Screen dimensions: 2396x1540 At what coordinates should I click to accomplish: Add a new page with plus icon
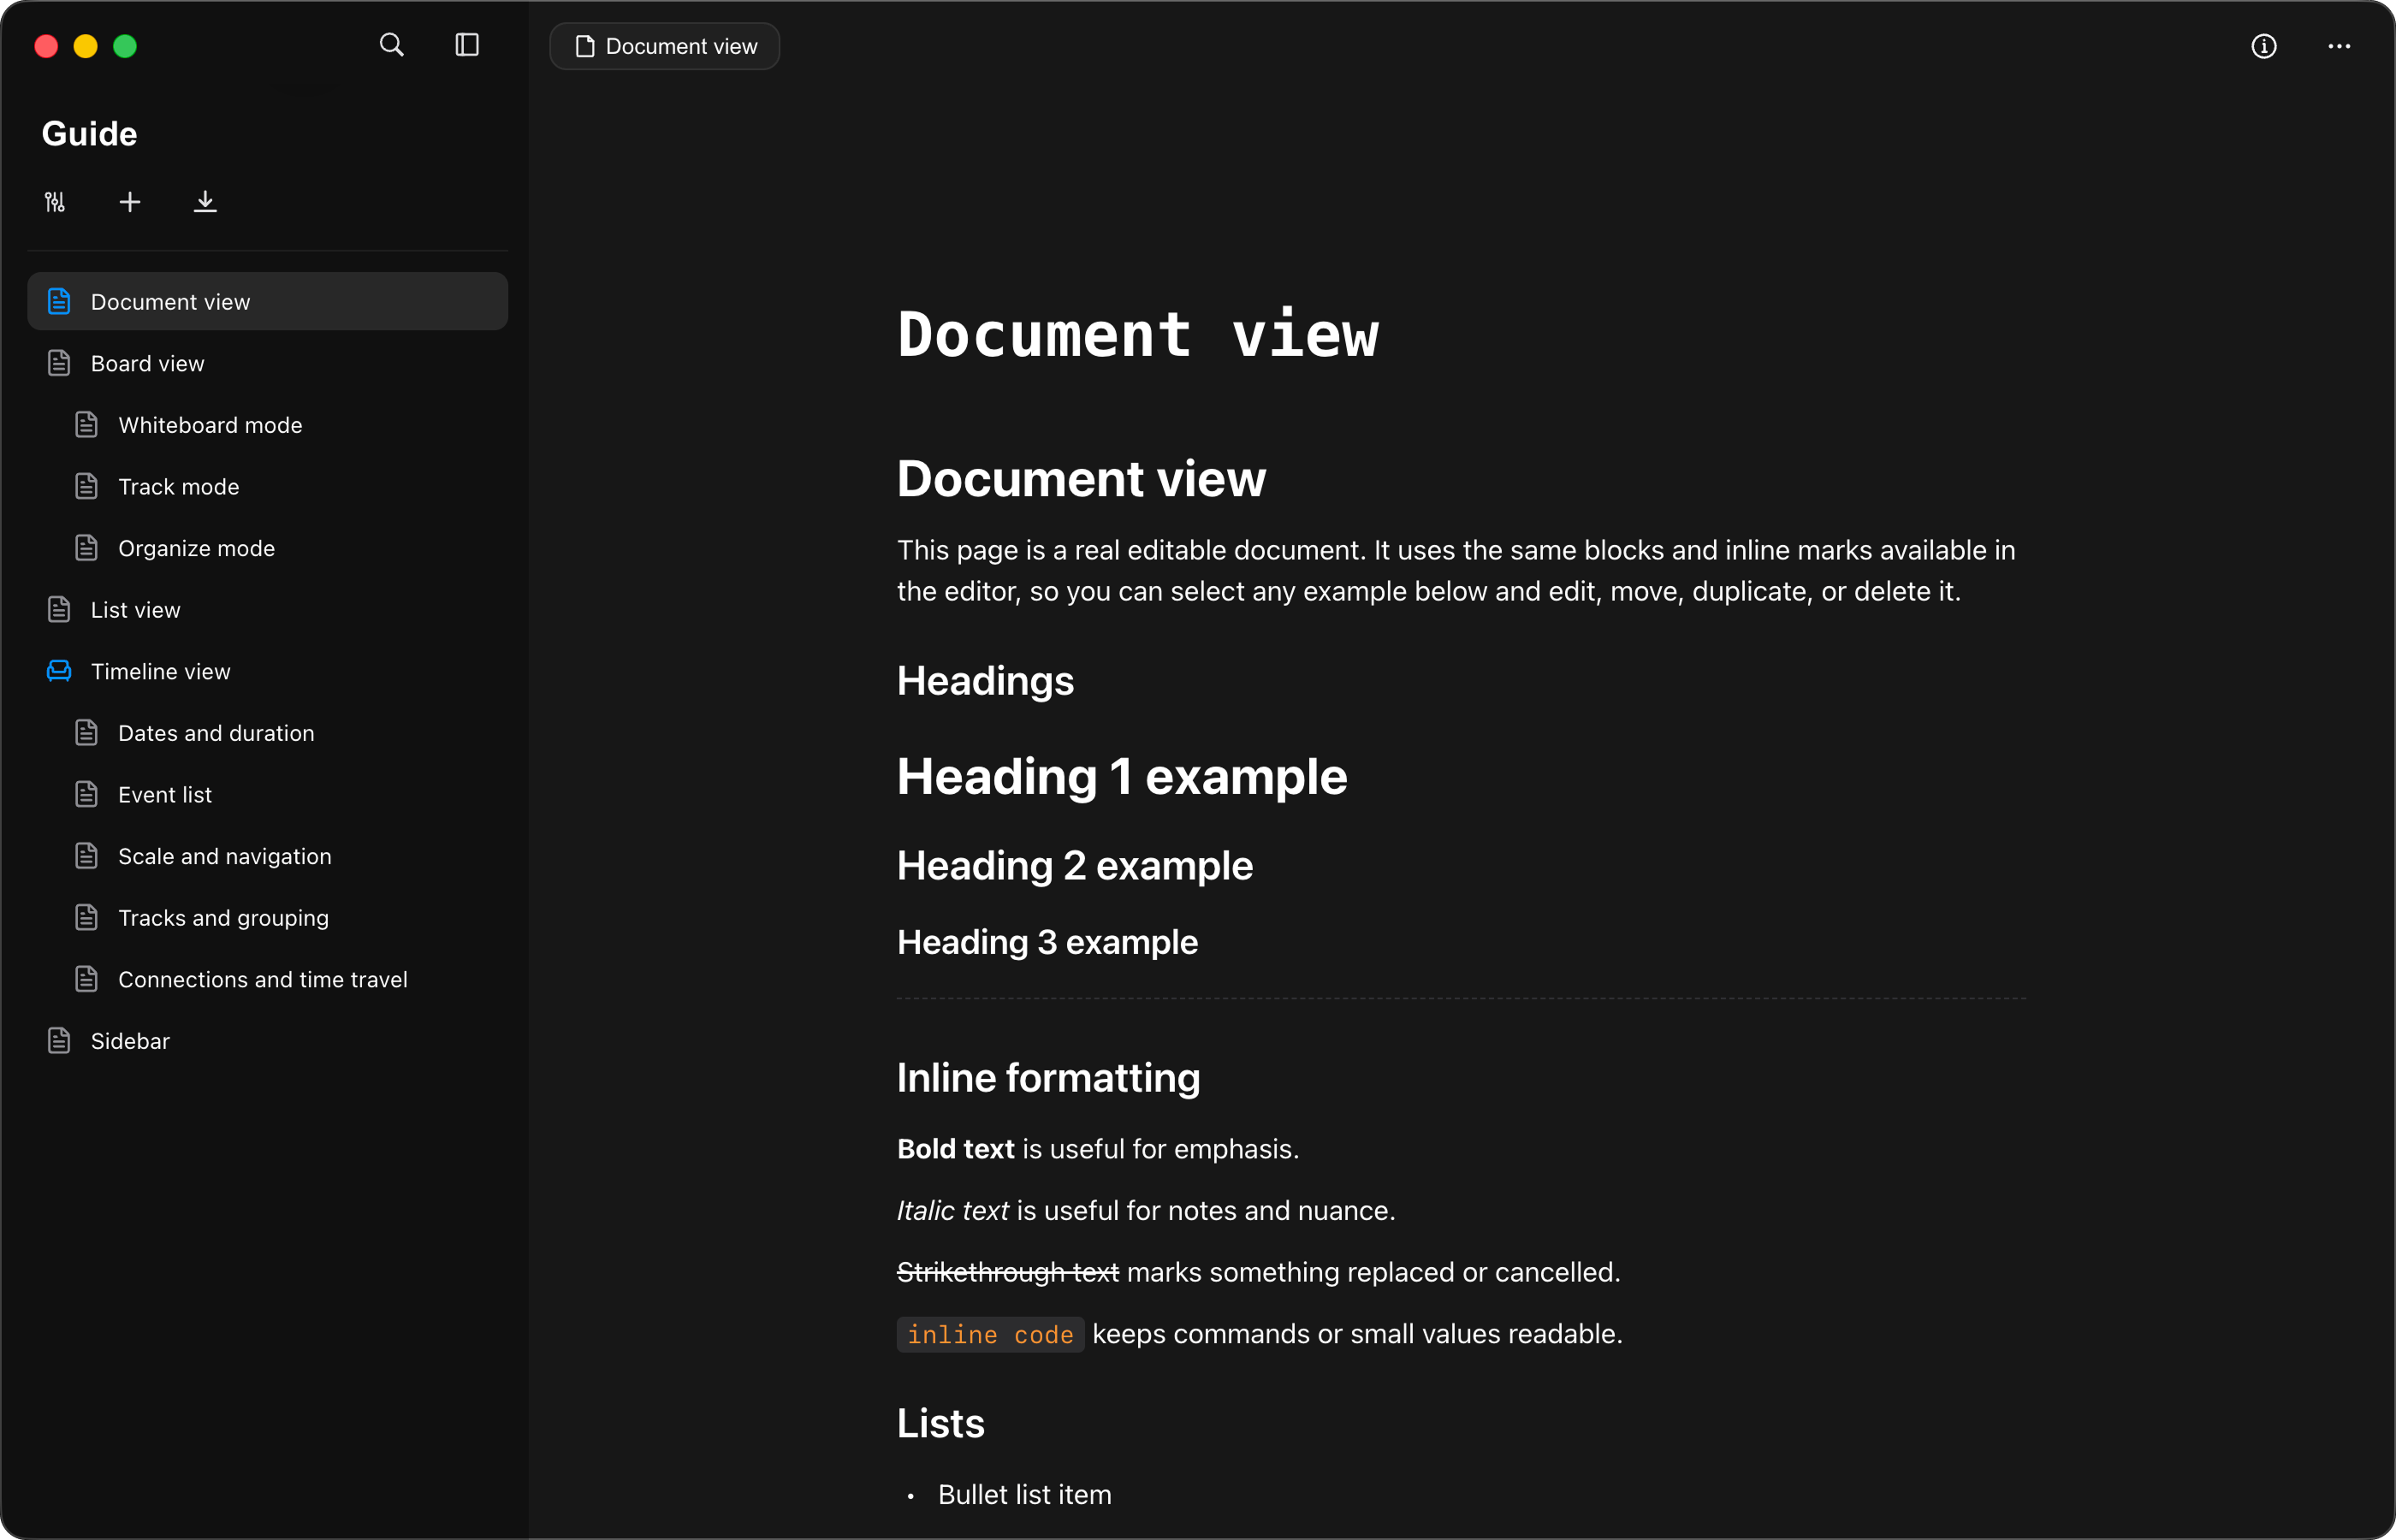130,202
